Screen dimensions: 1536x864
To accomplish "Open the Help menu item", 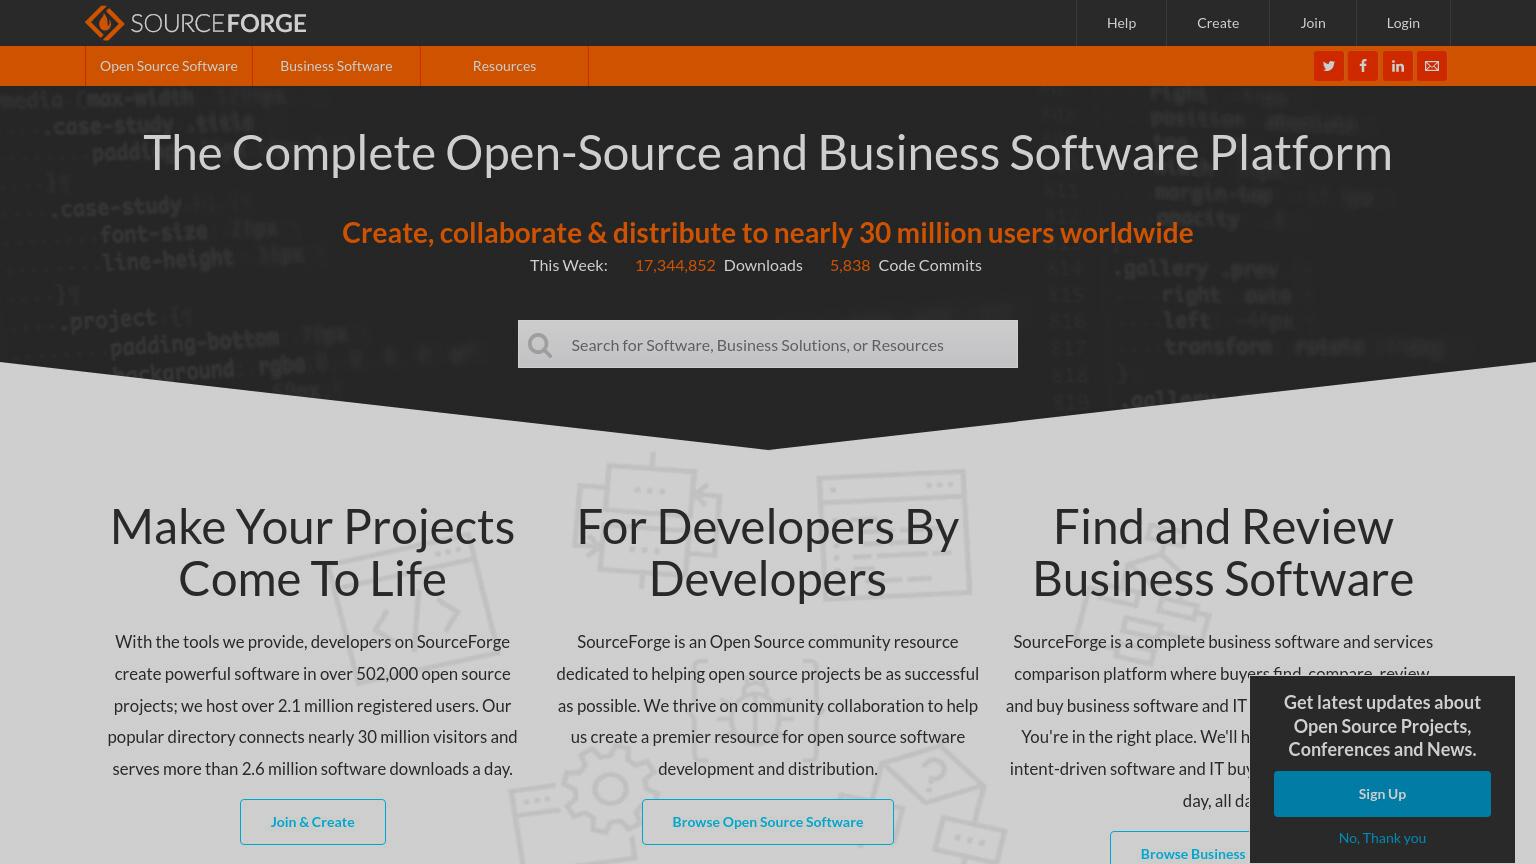I will pyautogui.click(x=1121, y=23).
